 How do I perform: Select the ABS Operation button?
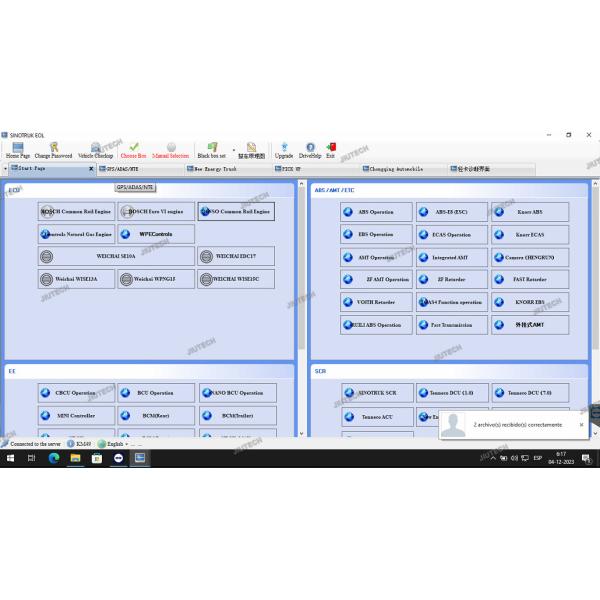[376, 212]
